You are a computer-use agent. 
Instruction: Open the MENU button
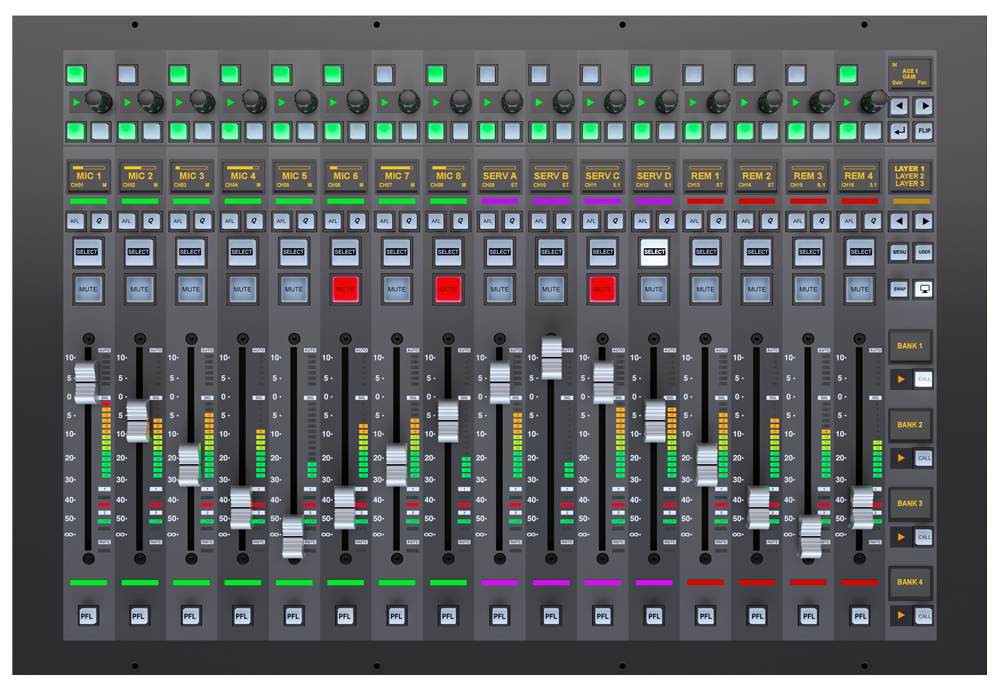tap(899, 253)
